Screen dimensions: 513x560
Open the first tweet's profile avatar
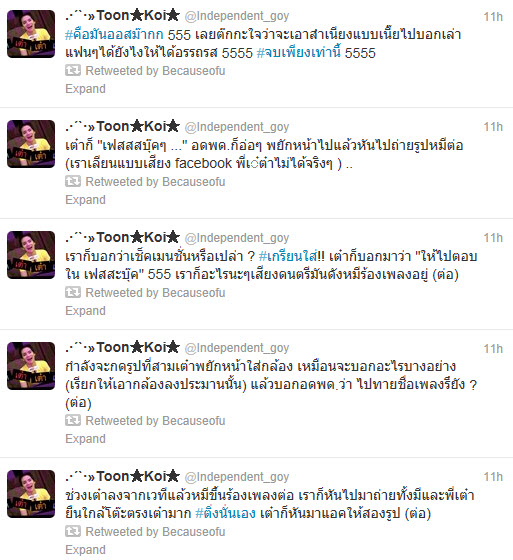[31, 34]
